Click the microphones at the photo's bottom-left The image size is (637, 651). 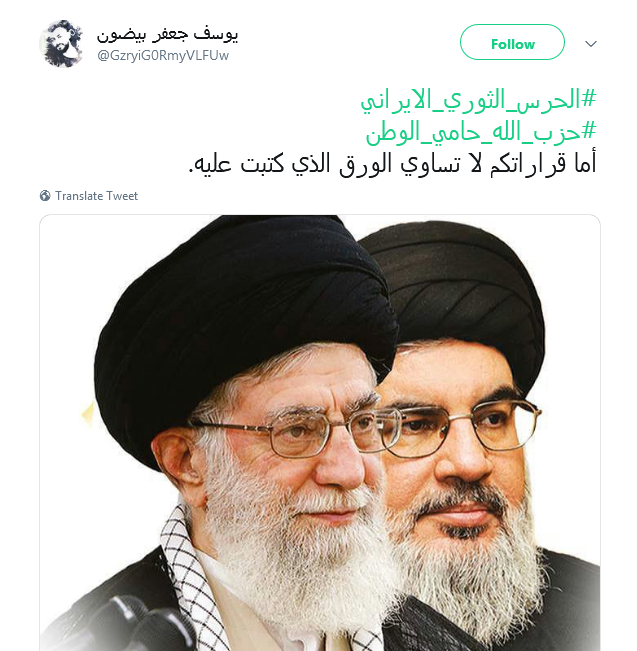pos(137,625)
